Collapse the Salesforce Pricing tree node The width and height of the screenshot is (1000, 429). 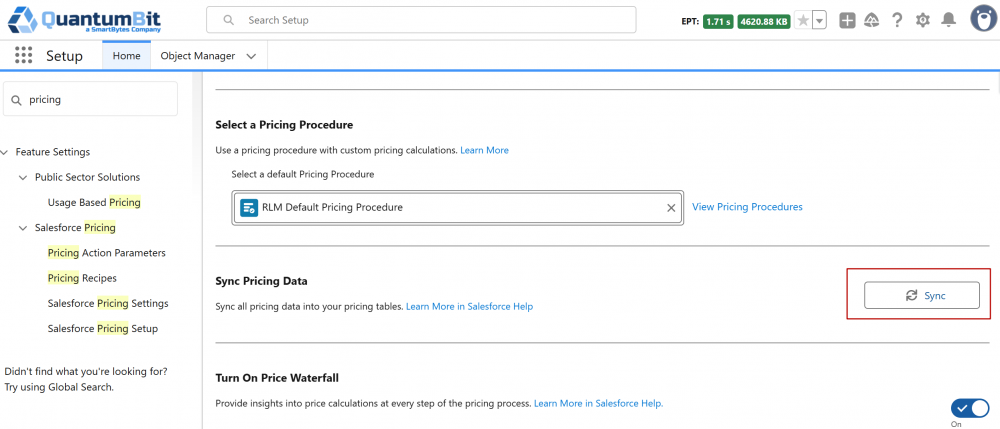point(23,228)
